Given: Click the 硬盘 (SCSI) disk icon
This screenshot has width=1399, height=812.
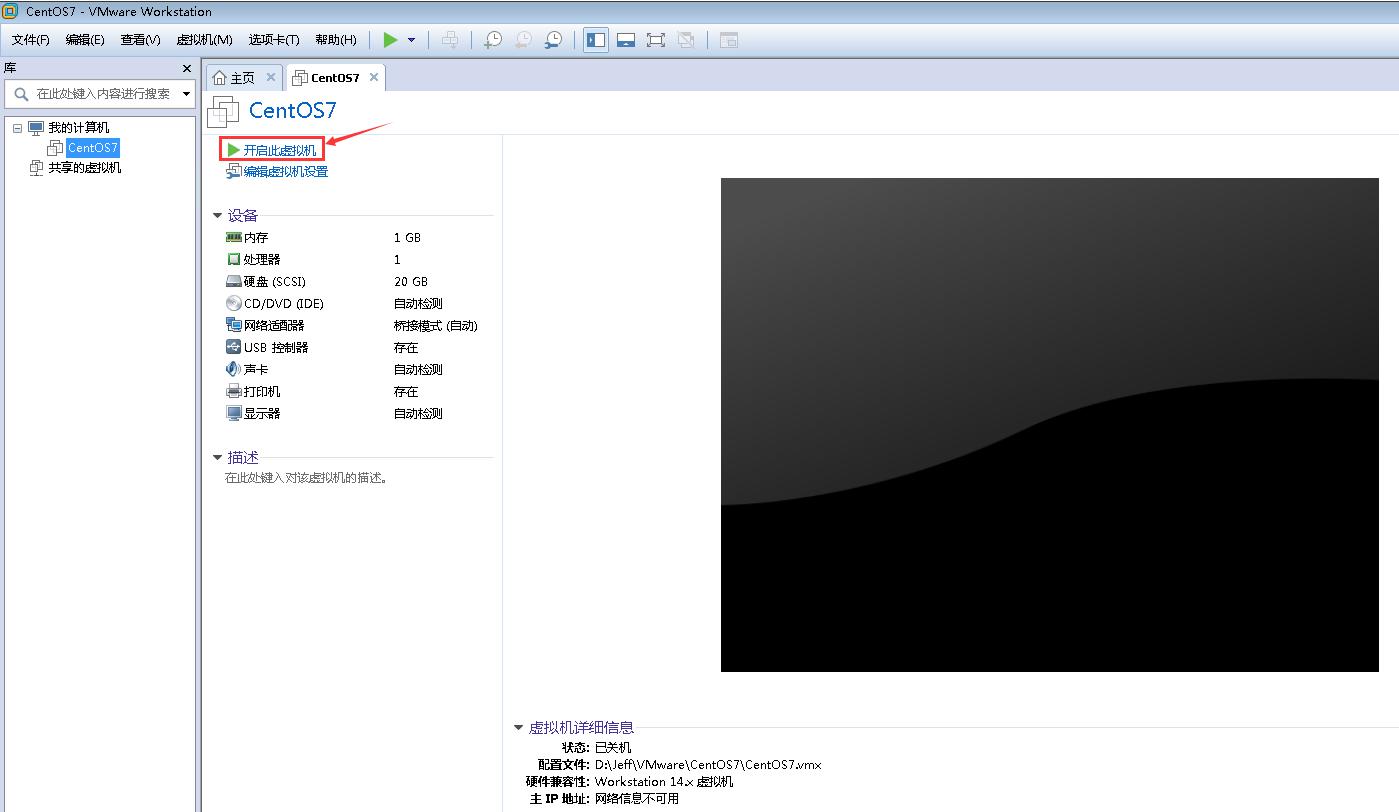Looking at the screenshot, I should tap(234, 281).
